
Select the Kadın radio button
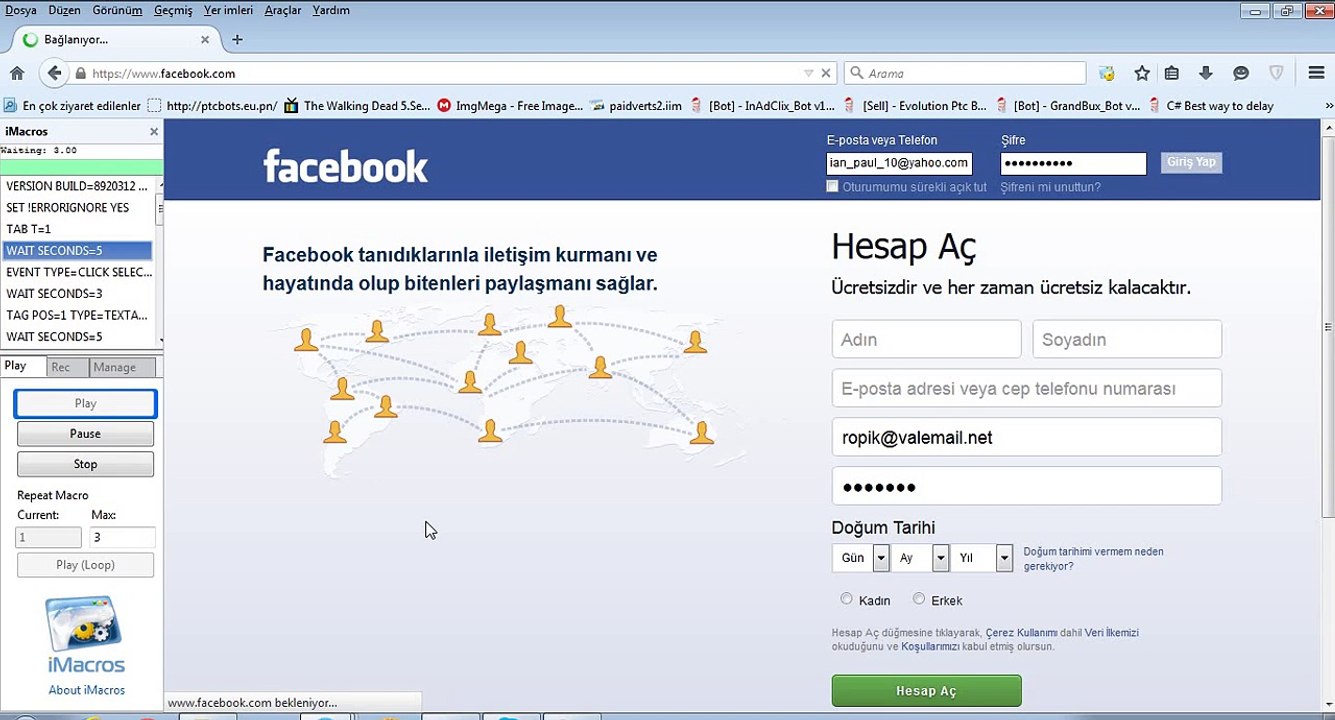click(846, 599)
